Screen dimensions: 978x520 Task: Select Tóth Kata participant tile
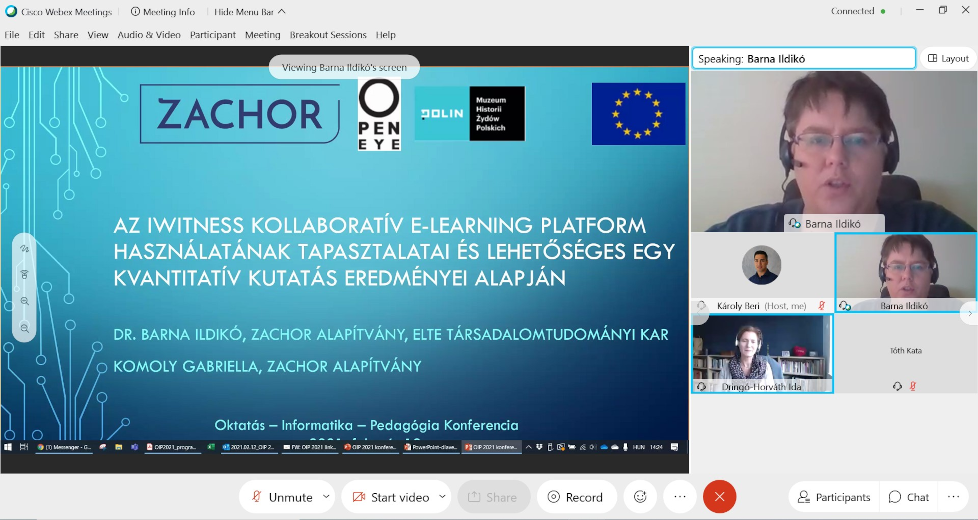906,354
